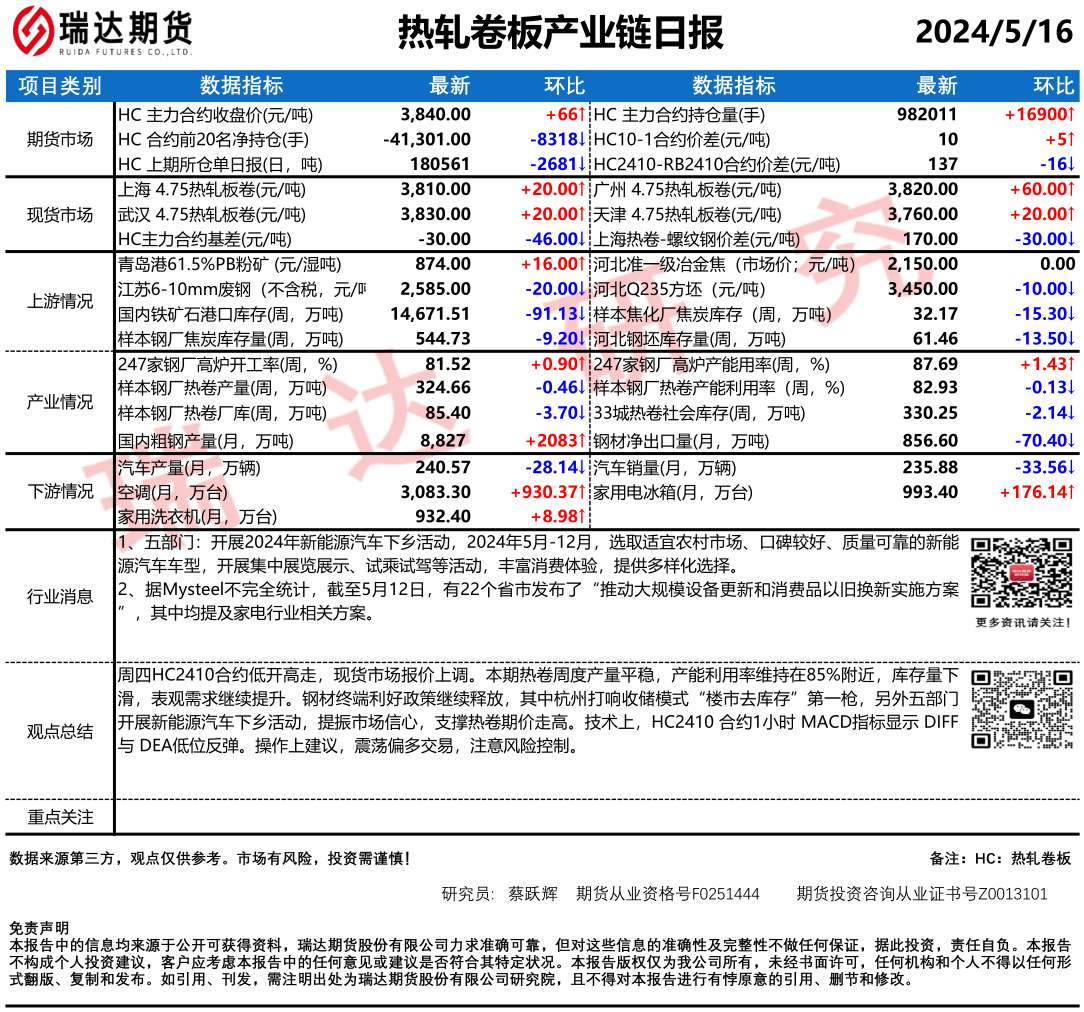Screen dimensions: 1084x1012
Task: Click the report date 2024/5/16
Action: 993,33
